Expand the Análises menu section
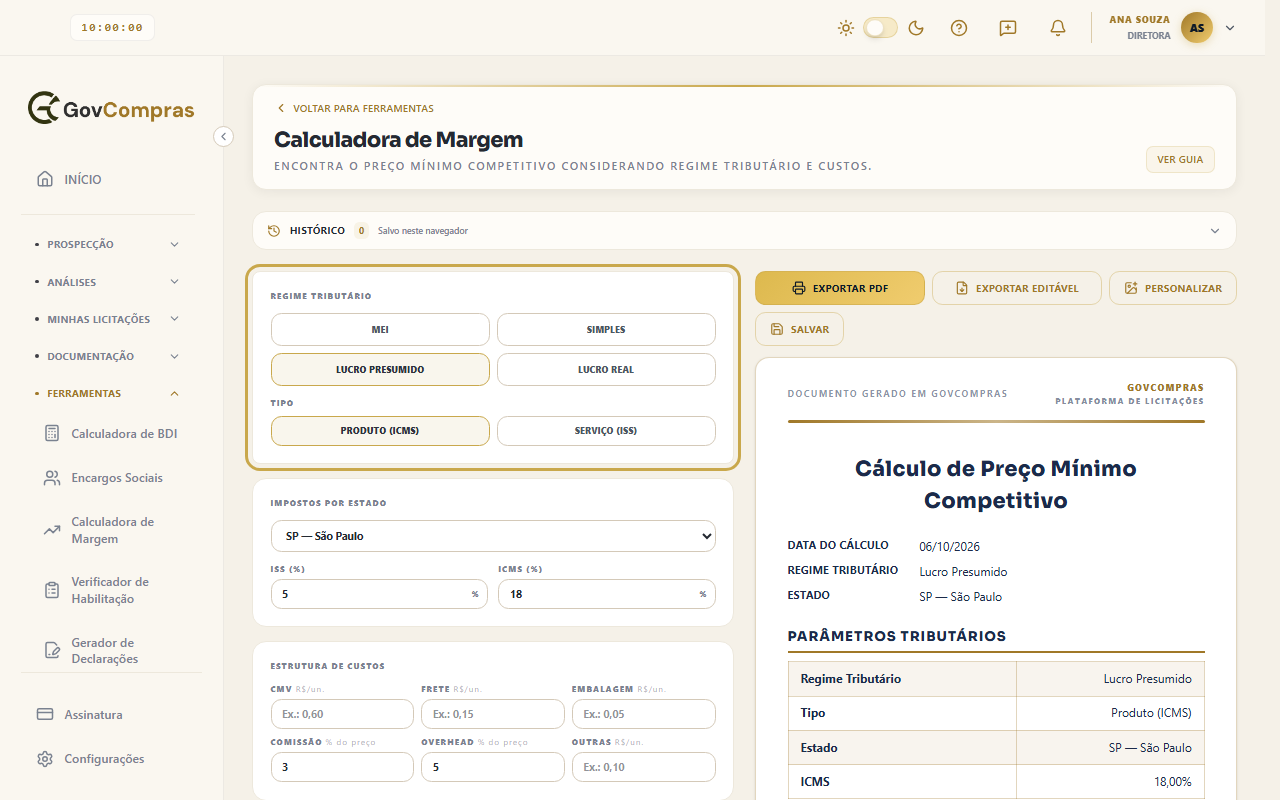The width and height of the screenshot is (1280, 800). click(109, 282)
